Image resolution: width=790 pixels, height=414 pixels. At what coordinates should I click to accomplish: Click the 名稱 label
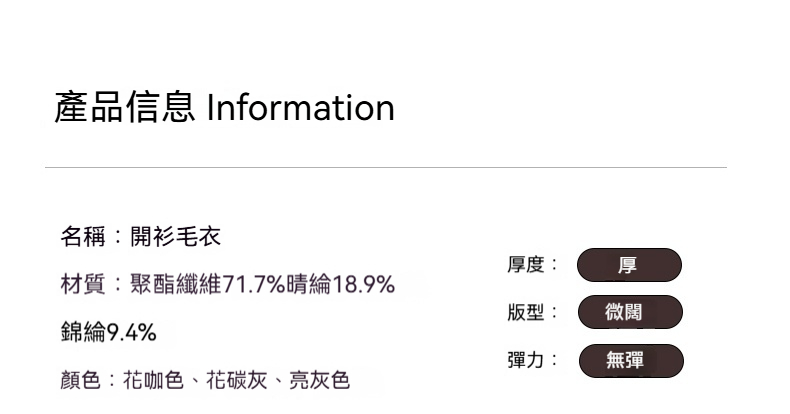pyautogui.click(x=81, y=237)
